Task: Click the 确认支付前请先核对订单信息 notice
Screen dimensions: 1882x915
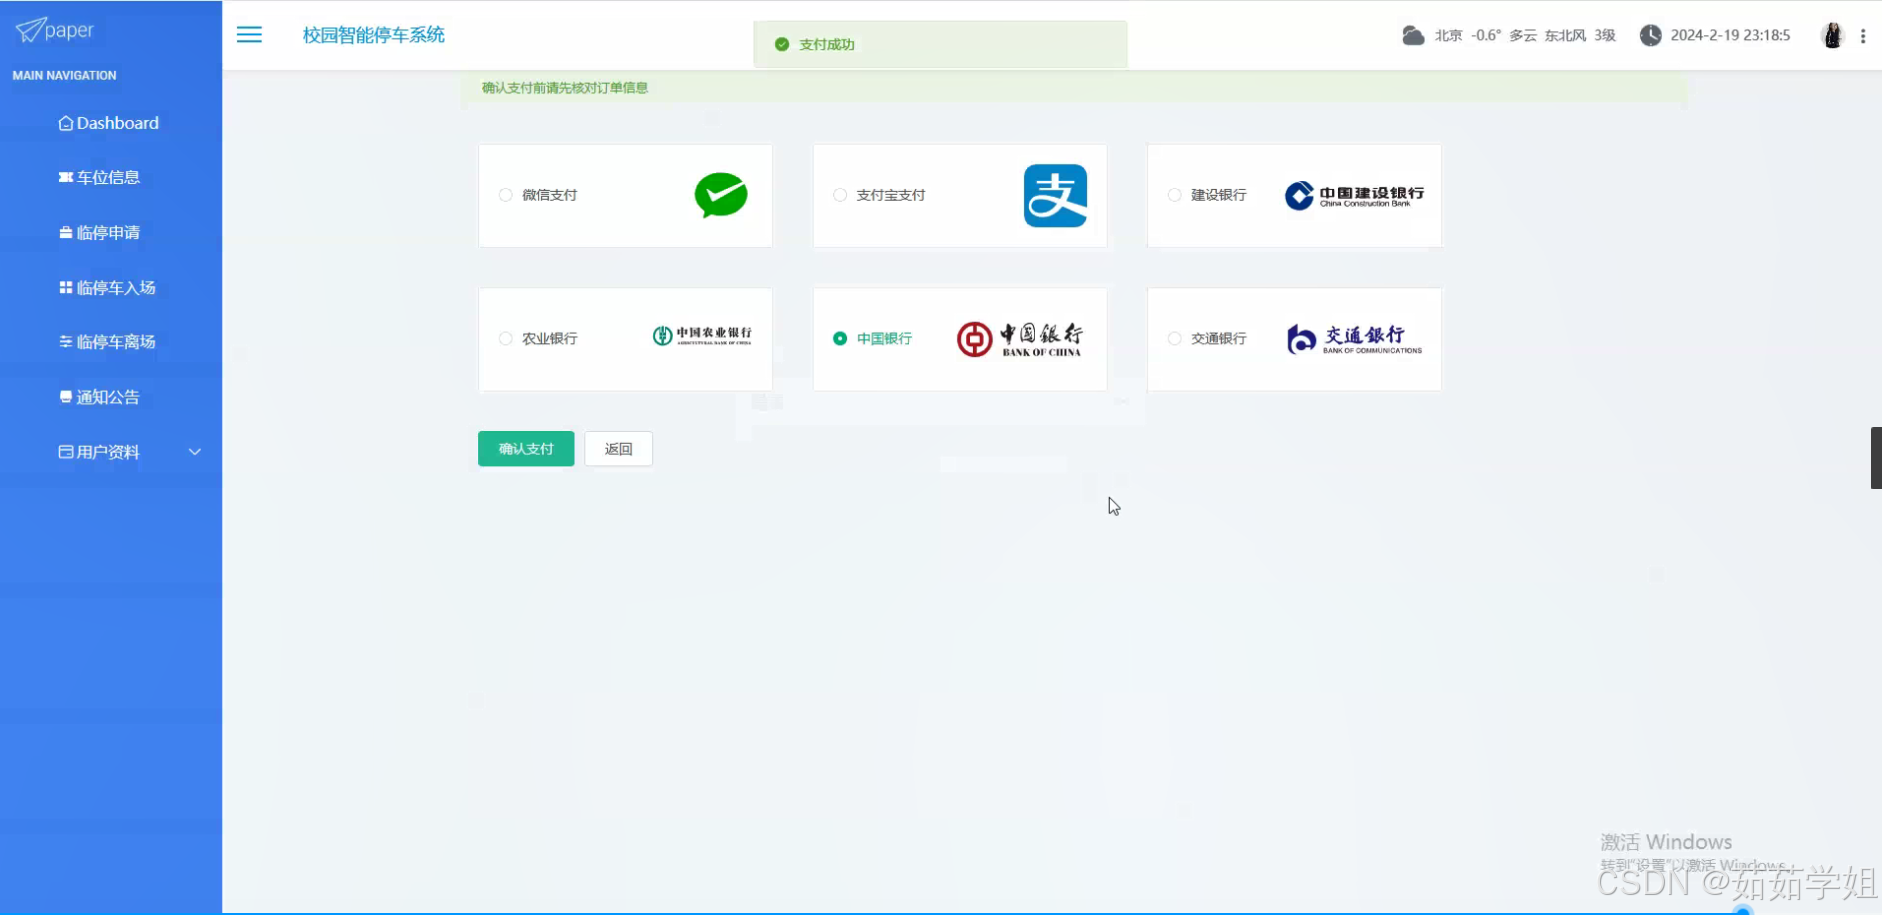Action: [x=565, y=88]
